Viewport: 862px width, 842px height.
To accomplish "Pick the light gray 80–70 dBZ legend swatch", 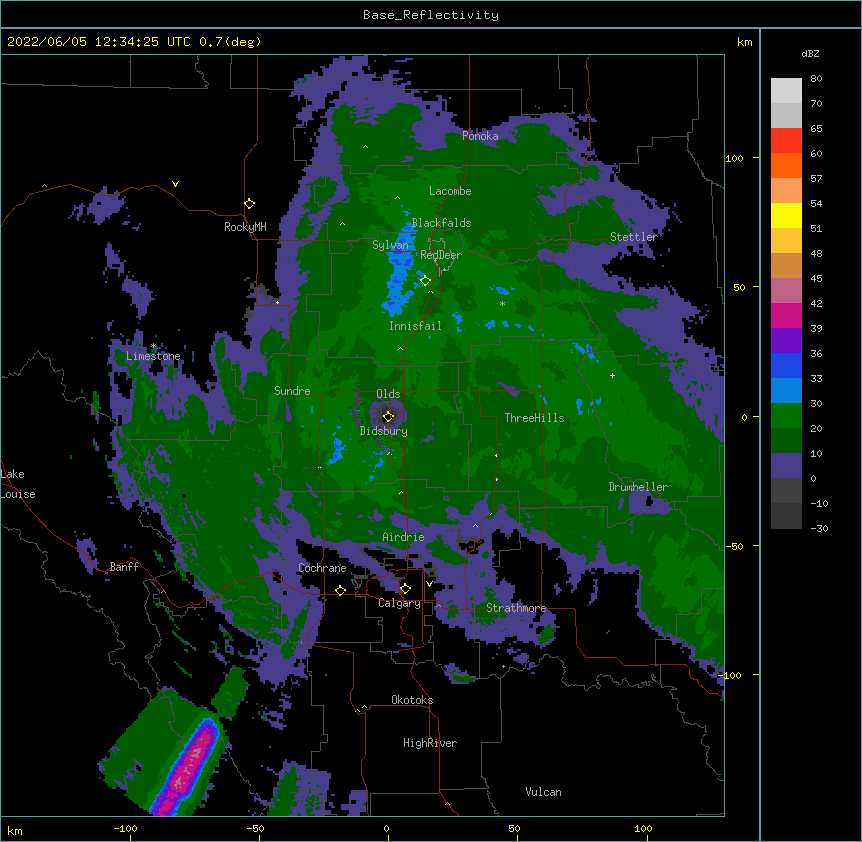I will point(786,91).
